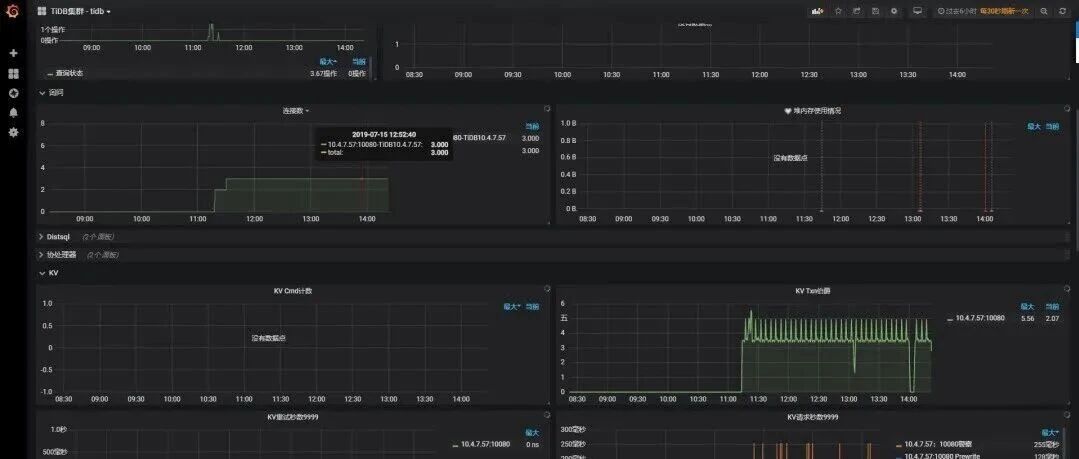Switch to TV view mode with monitor icon
1079x459 pixels.
click(917, 11)
